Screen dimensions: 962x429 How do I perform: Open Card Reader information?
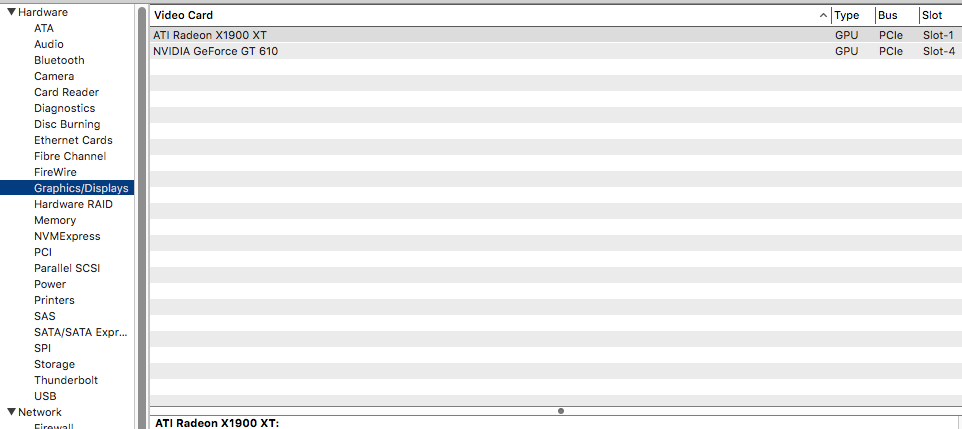tap(66, 92)
